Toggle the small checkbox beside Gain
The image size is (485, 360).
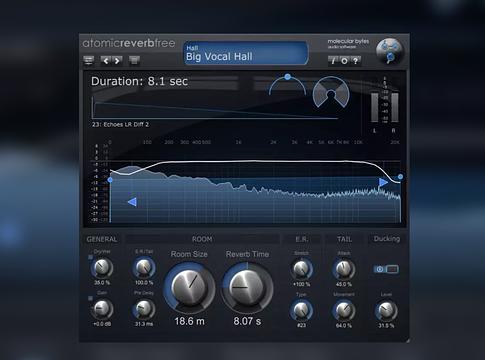pyautogui.click(x=90, y=298)
